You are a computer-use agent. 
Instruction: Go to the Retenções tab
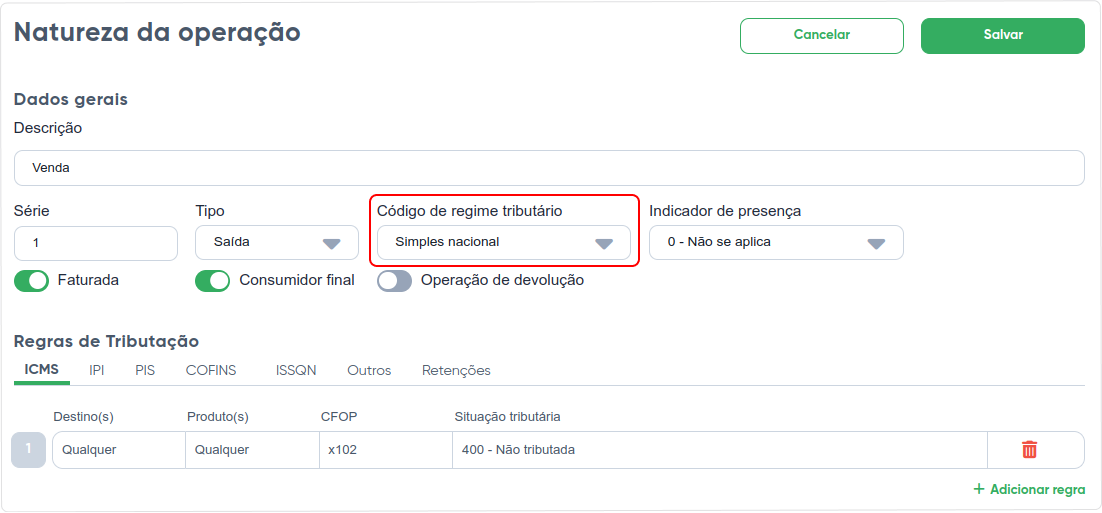pyautogui.click(x=456, y=370)
